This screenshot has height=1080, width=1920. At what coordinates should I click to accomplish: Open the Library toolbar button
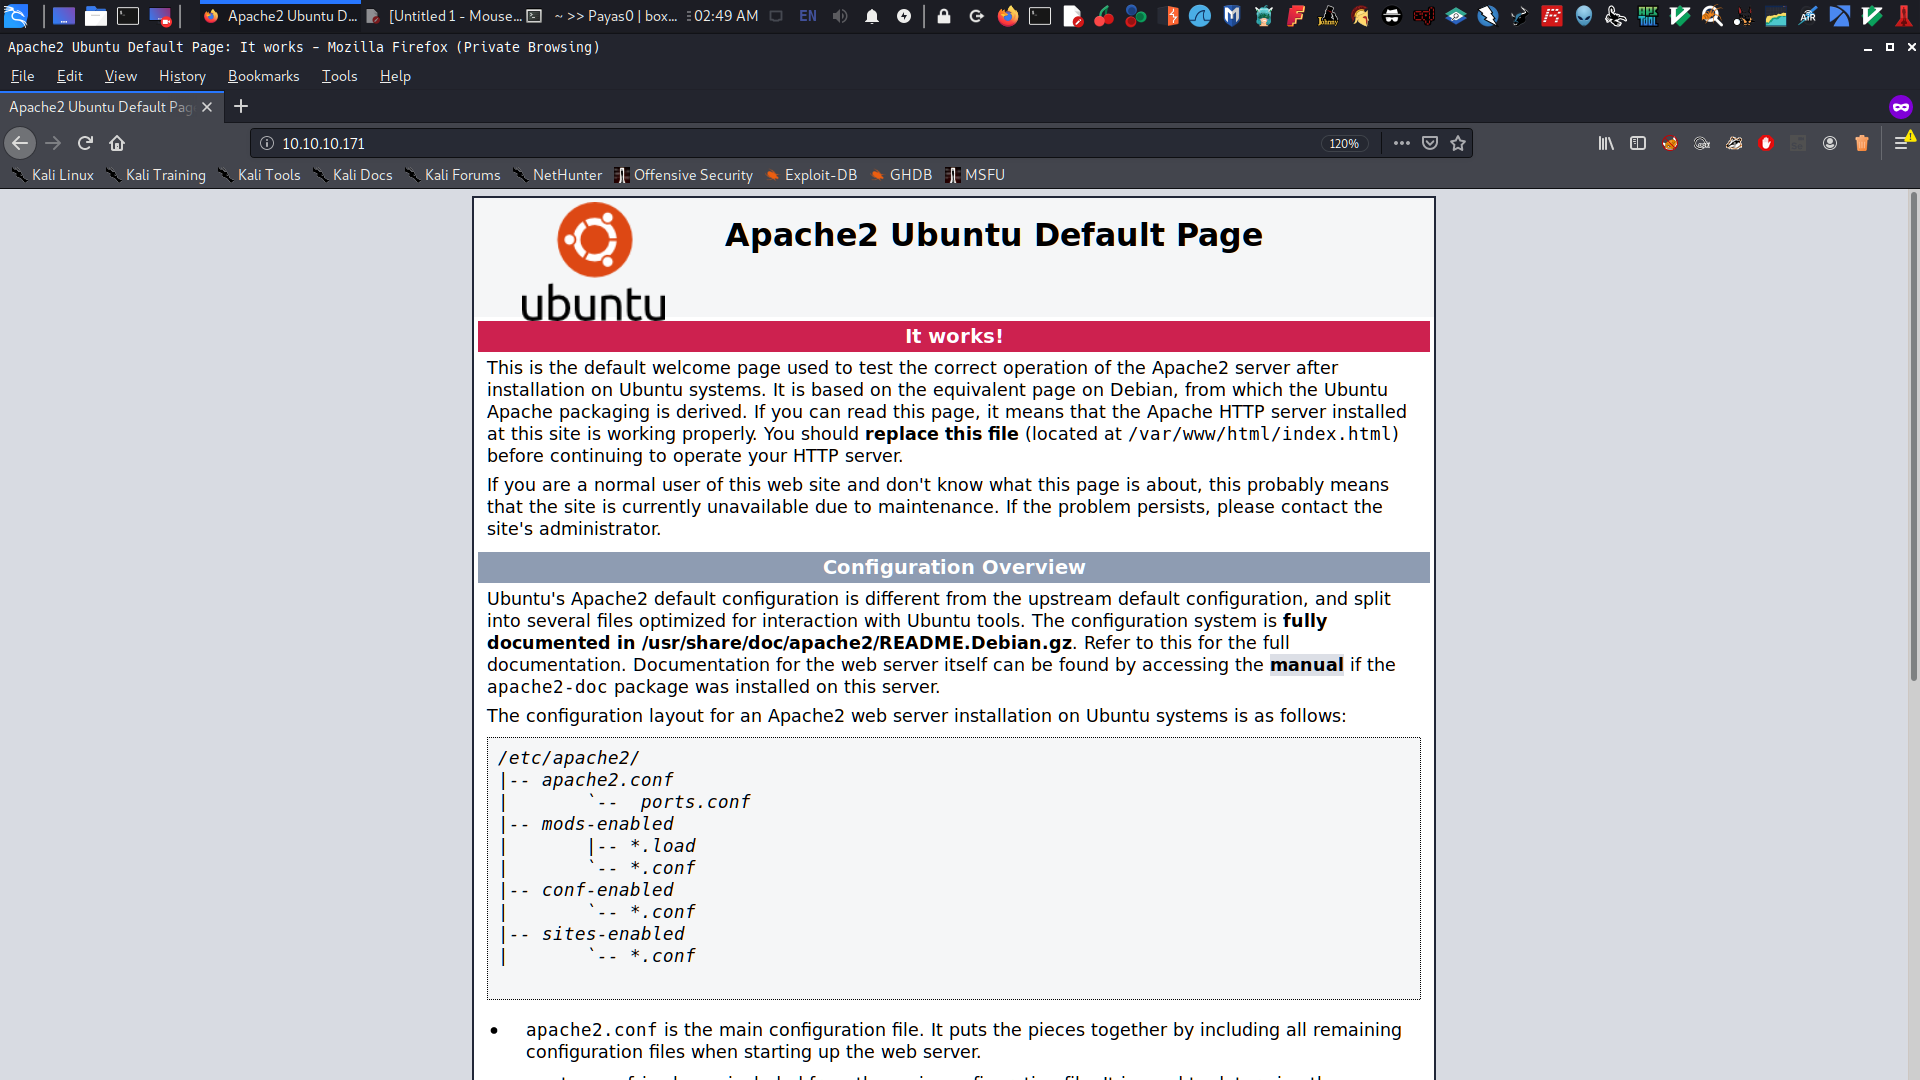point(1606,143)
